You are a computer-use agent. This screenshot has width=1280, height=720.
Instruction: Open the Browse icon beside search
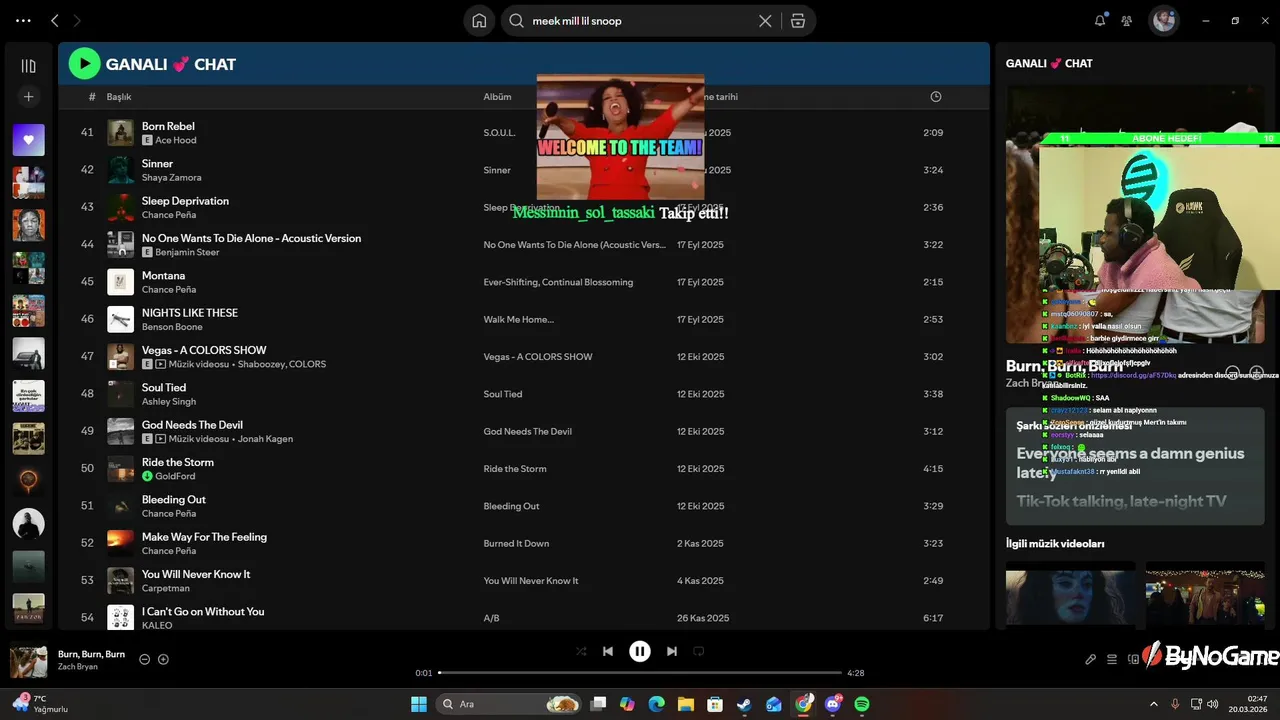(798, 20)
